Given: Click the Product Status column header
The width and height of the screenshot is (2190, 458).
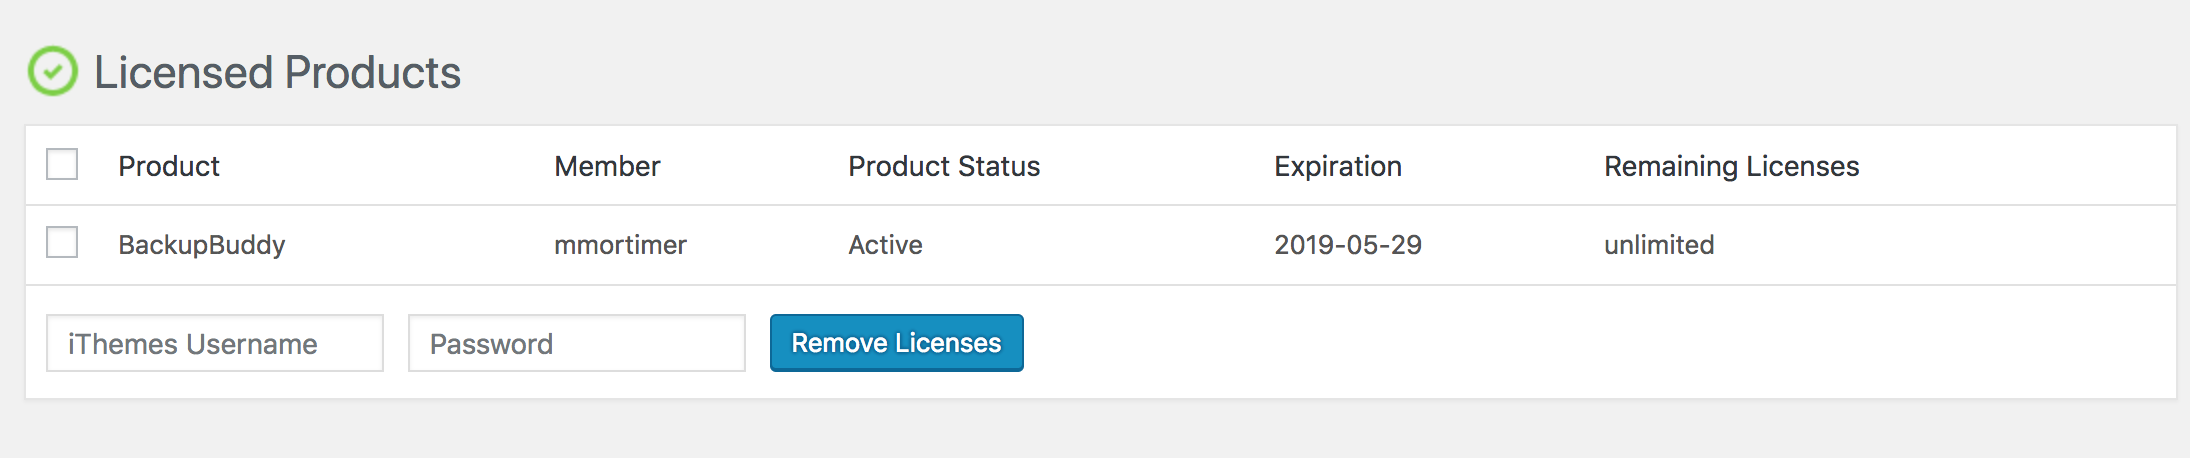Looking at the screenshot, I should 944,166.
